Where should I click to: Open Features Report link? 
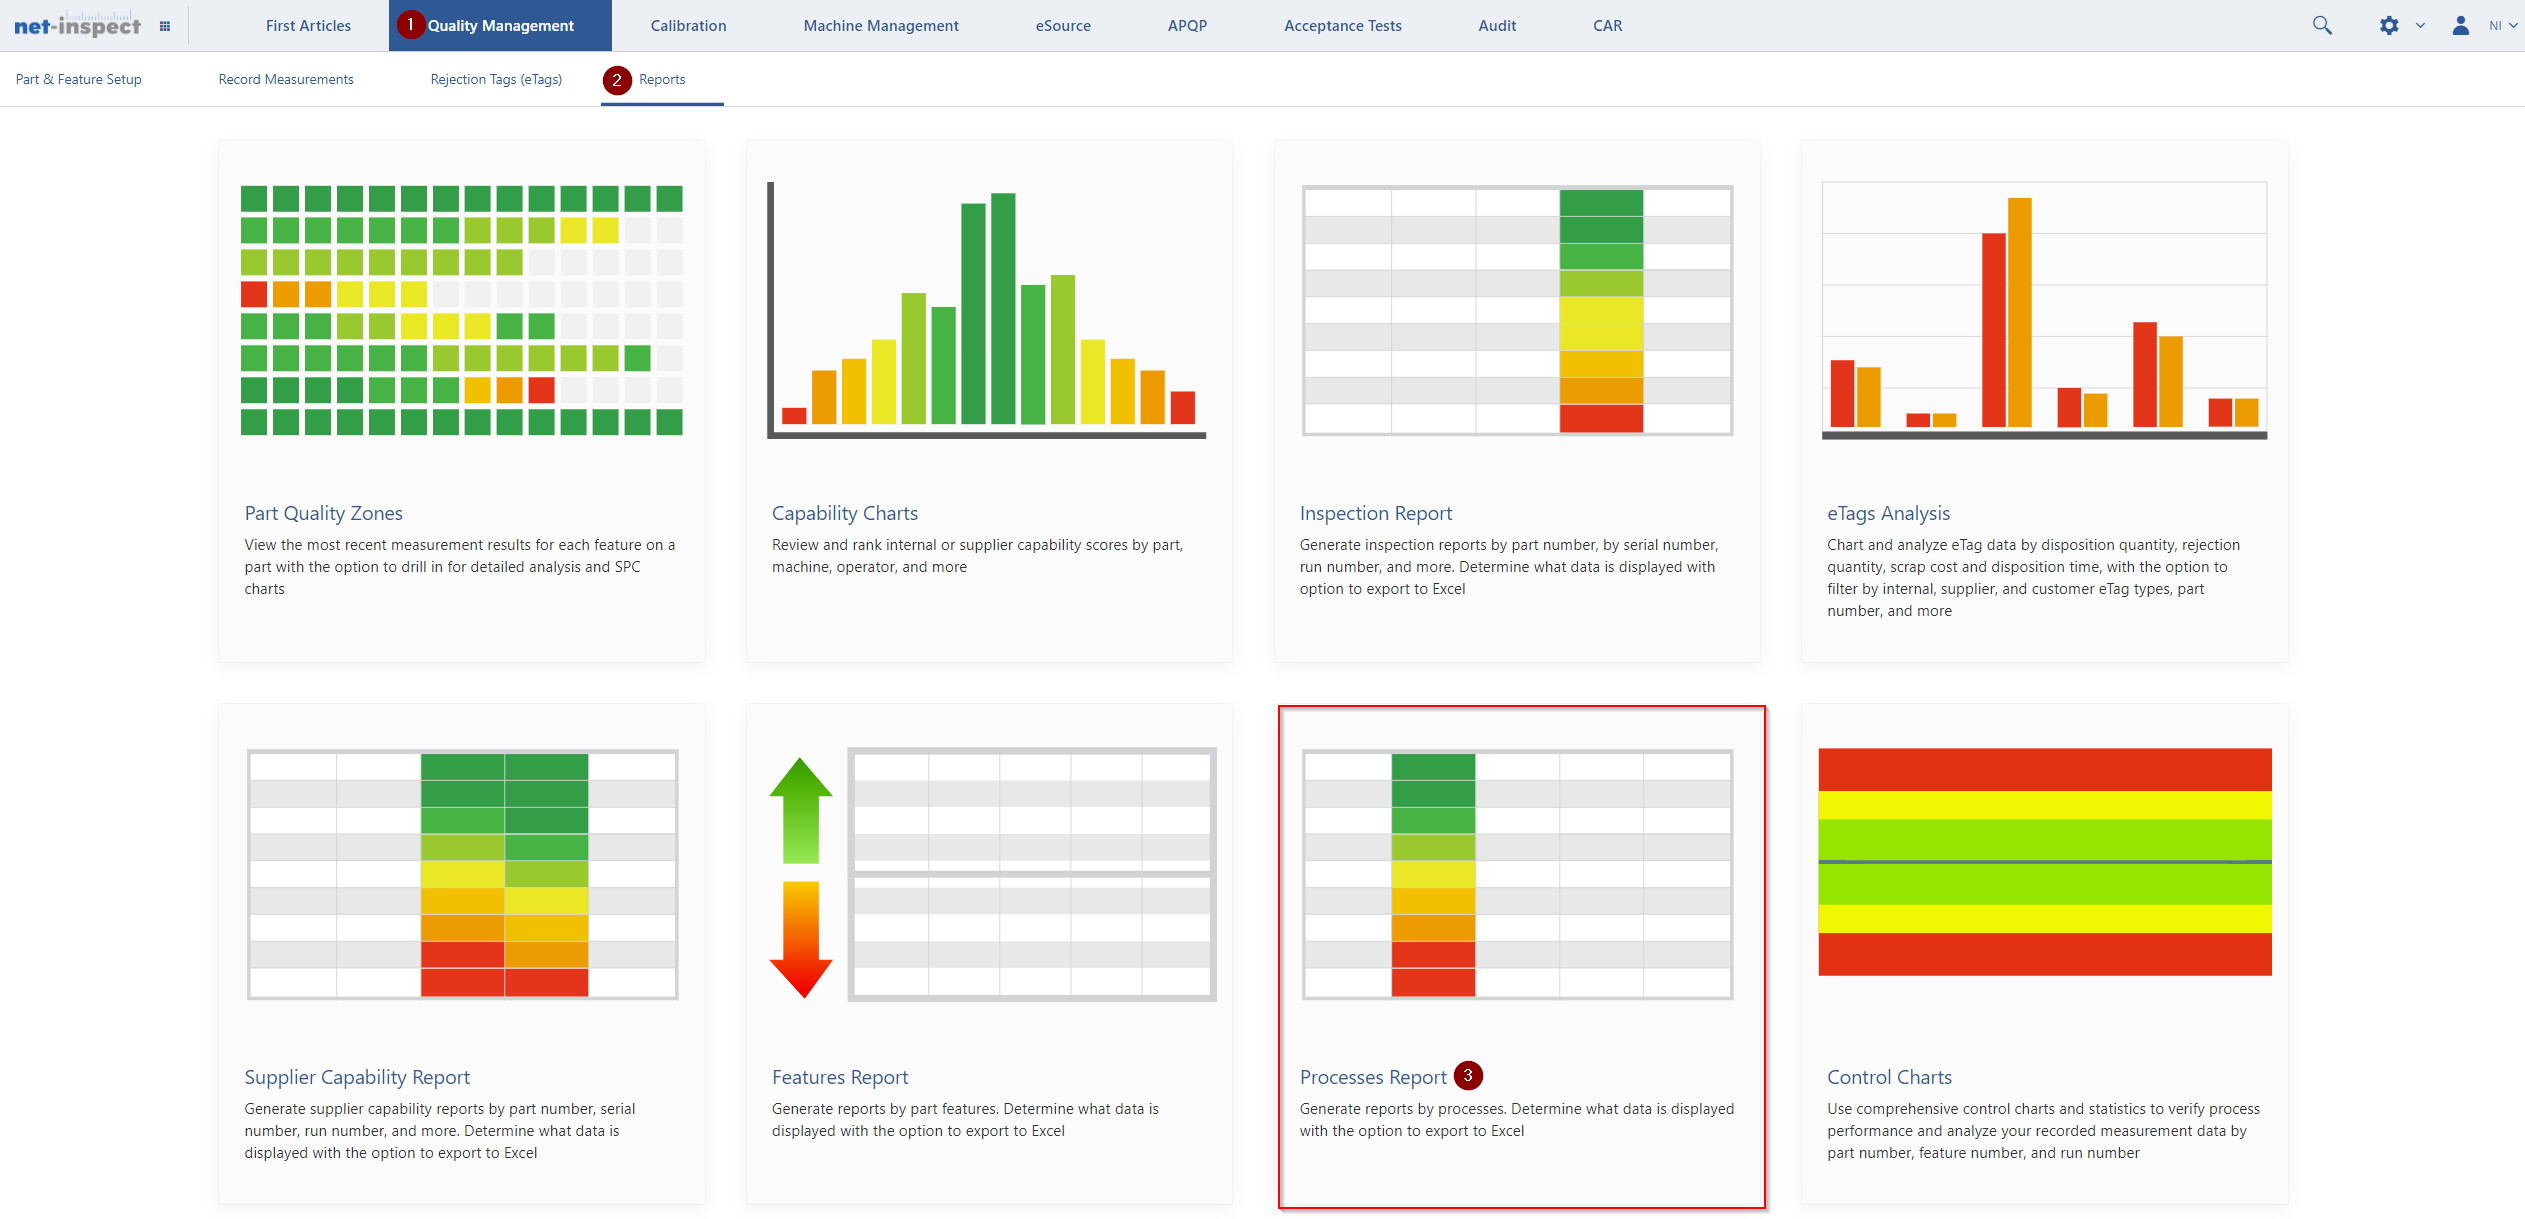(x=840, y=1077)
